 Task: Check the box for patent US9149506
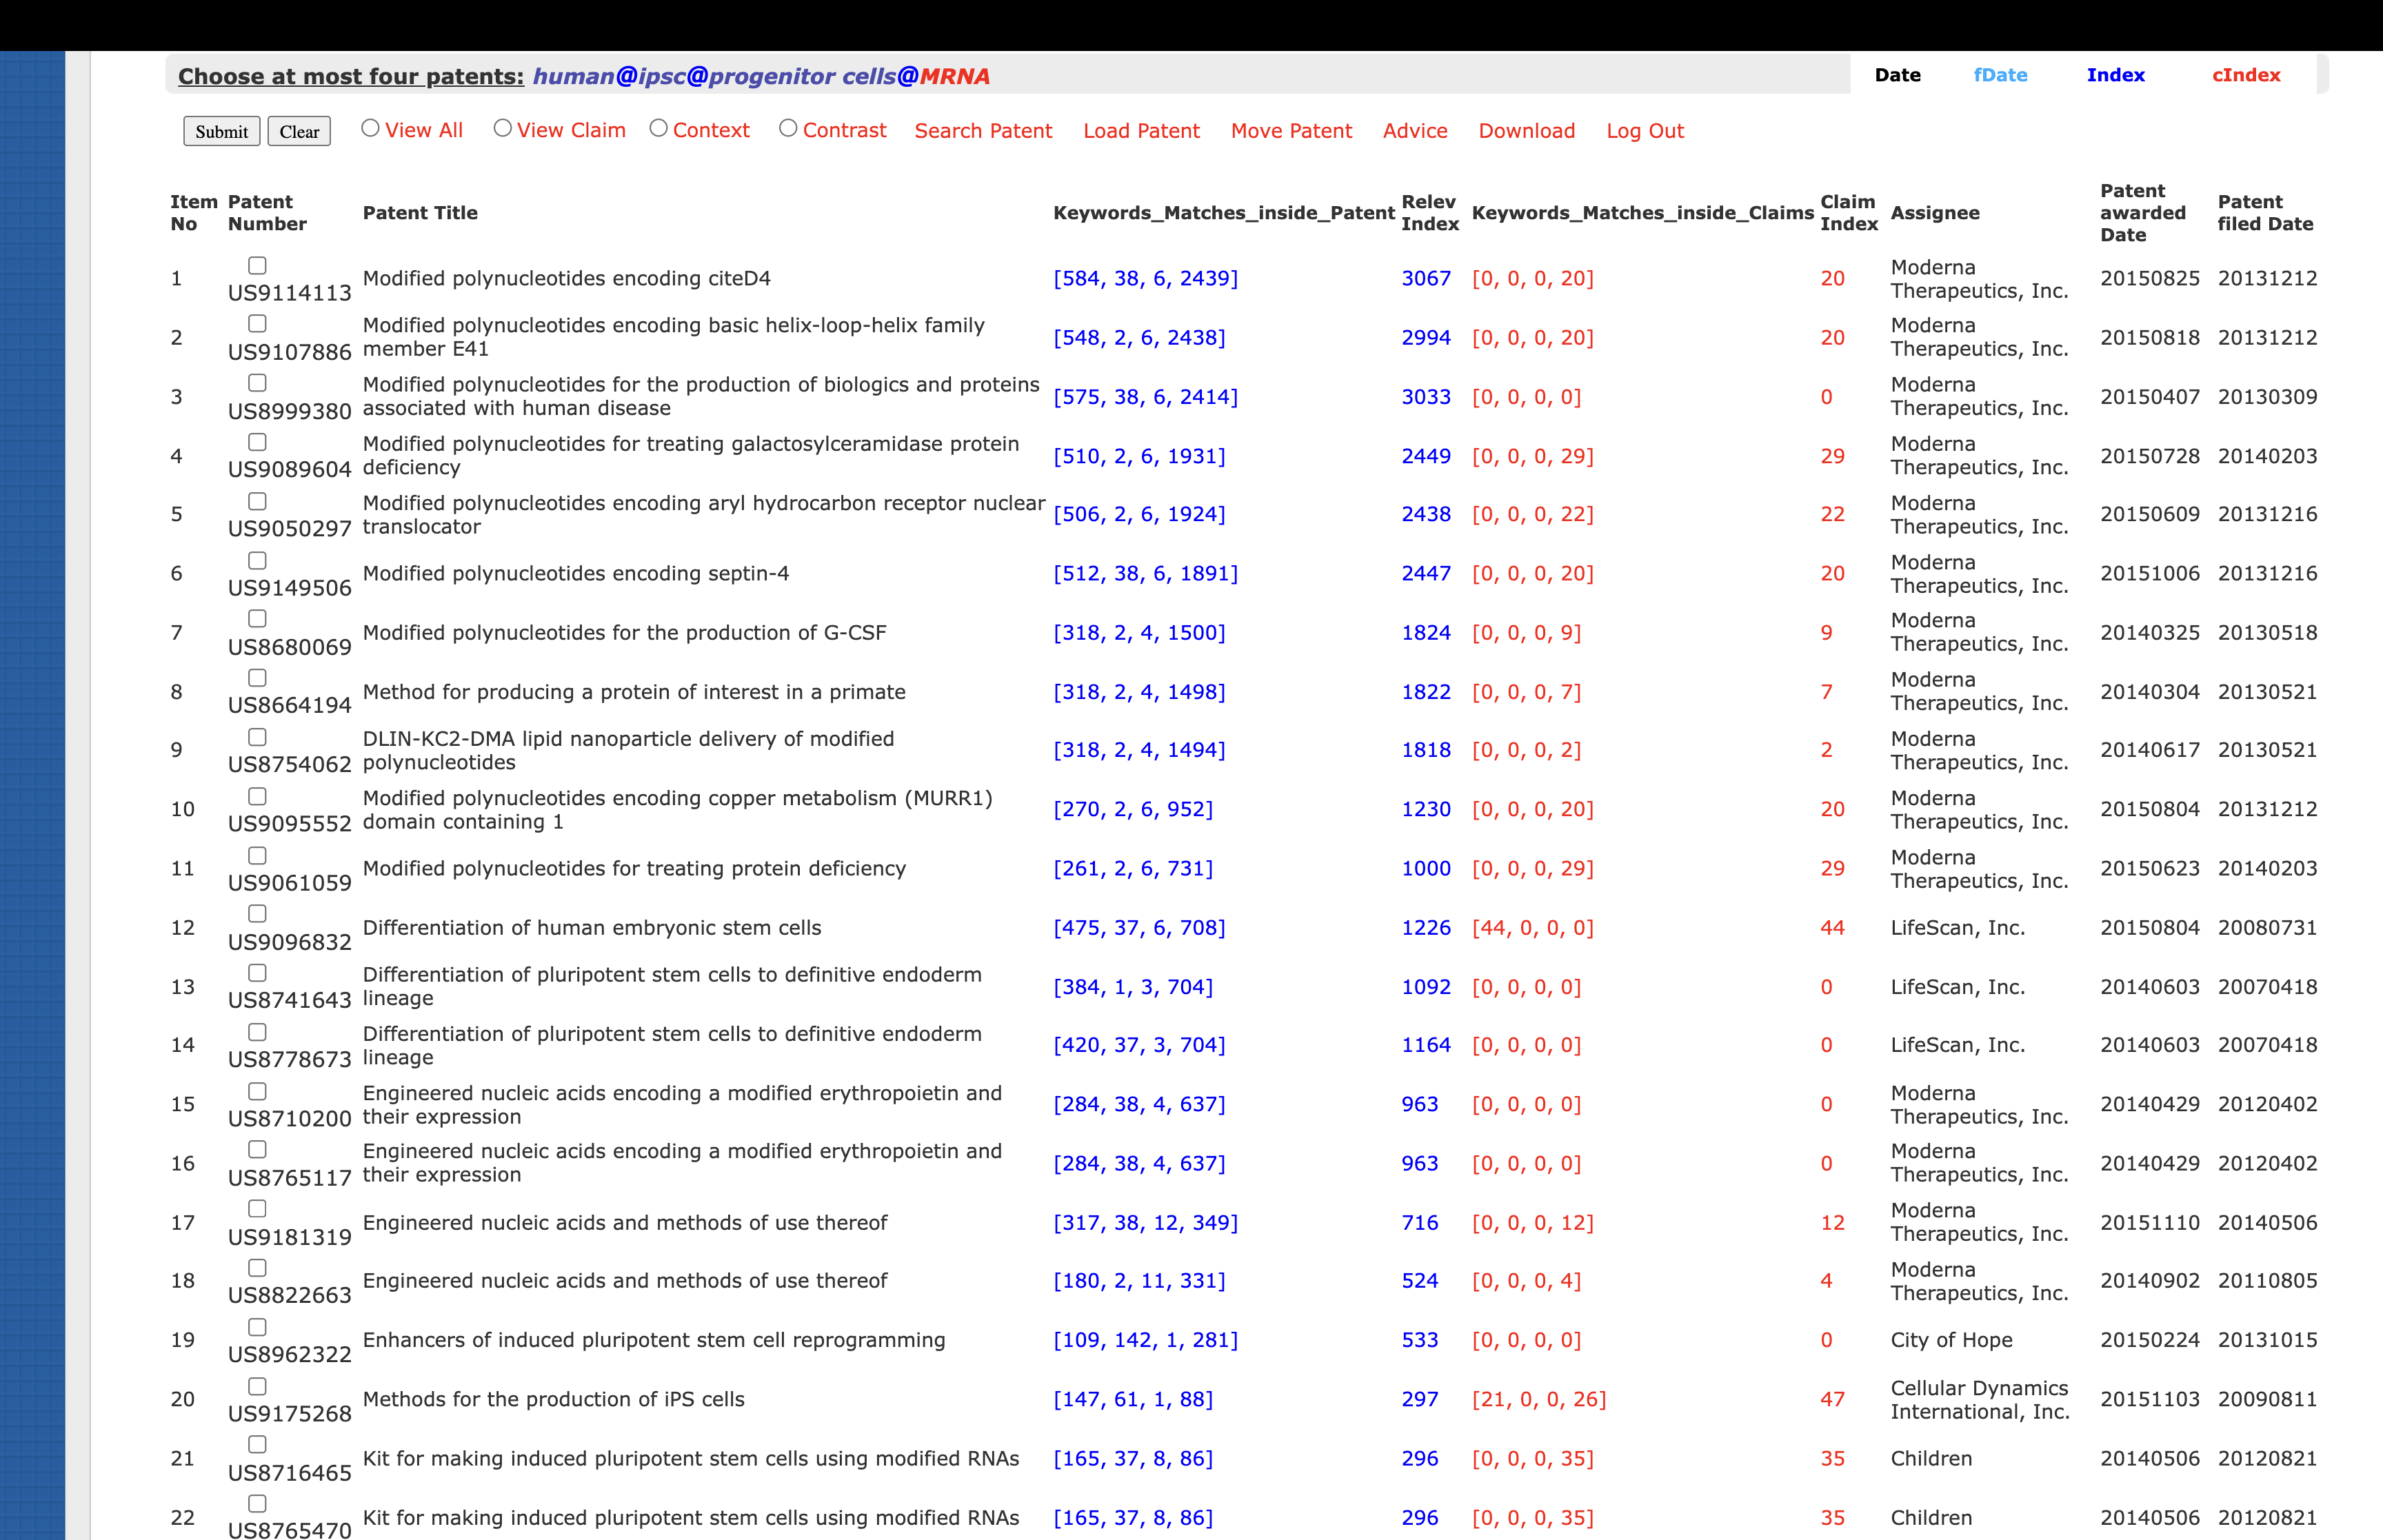(257, 560)
